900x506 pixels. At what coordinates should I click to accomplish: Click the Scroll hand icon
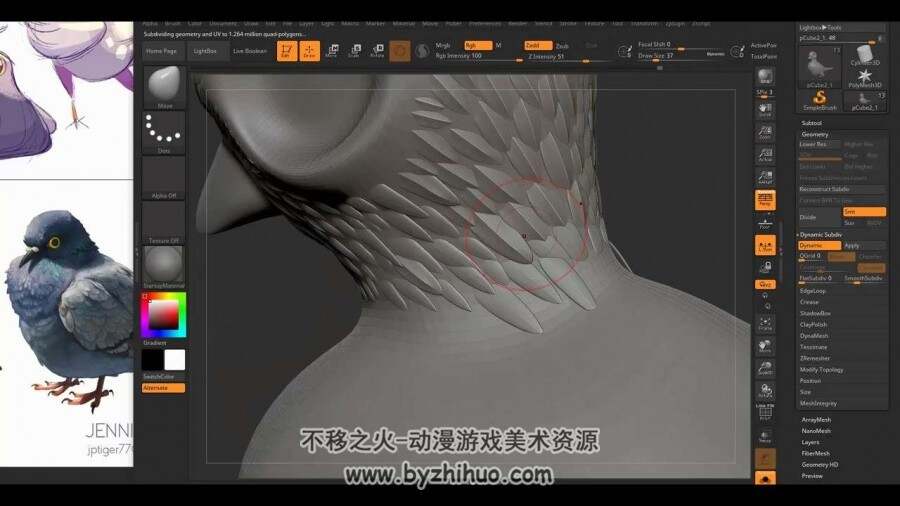765,110
